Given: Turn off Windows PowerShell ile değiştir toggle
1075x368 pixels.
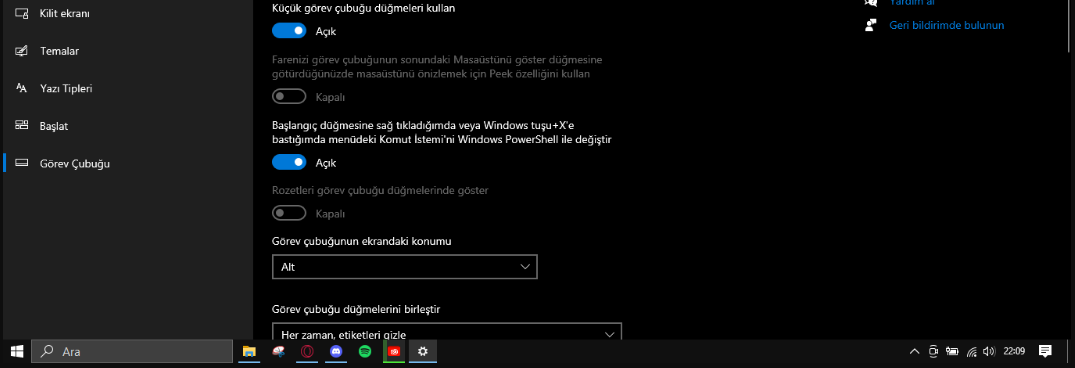Looking at the screenshot, I should pyautogui.click(x=289, y=162).
